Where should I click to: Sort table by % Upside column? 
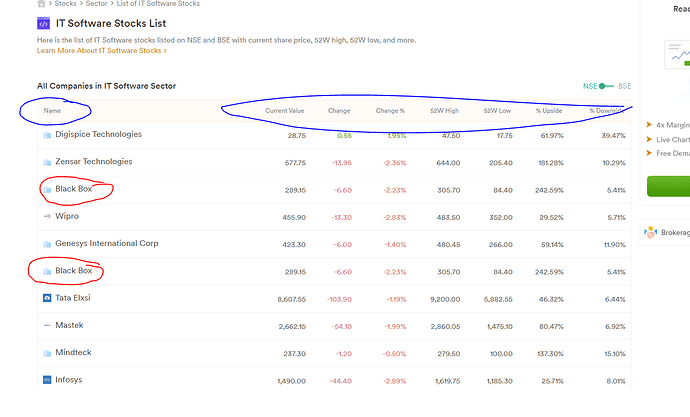pyautogui.click(x=549, y=111)
